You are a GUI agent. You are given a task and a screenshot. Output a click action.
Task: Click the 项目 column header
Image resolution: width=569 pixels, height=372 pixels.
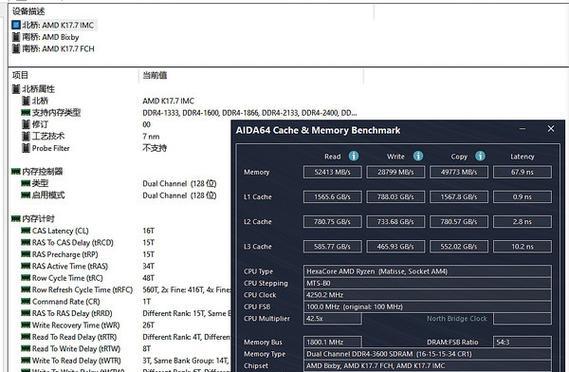pos(20,75)
